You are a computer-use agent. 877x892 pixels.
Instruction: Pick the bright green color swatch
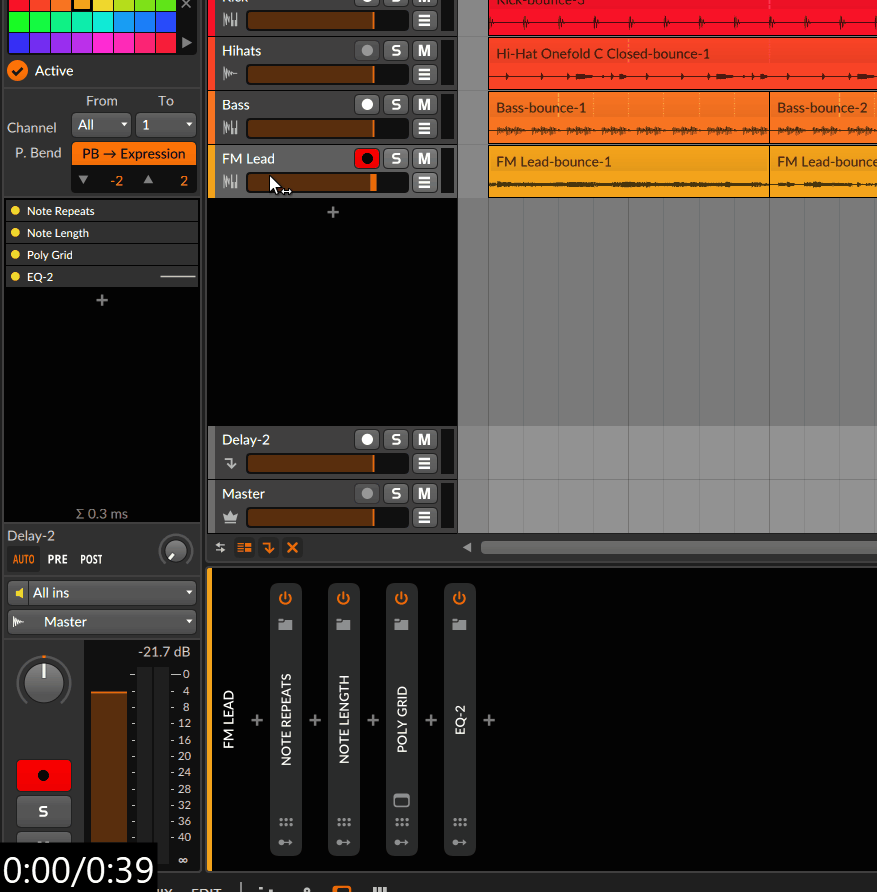coord(19,22)
